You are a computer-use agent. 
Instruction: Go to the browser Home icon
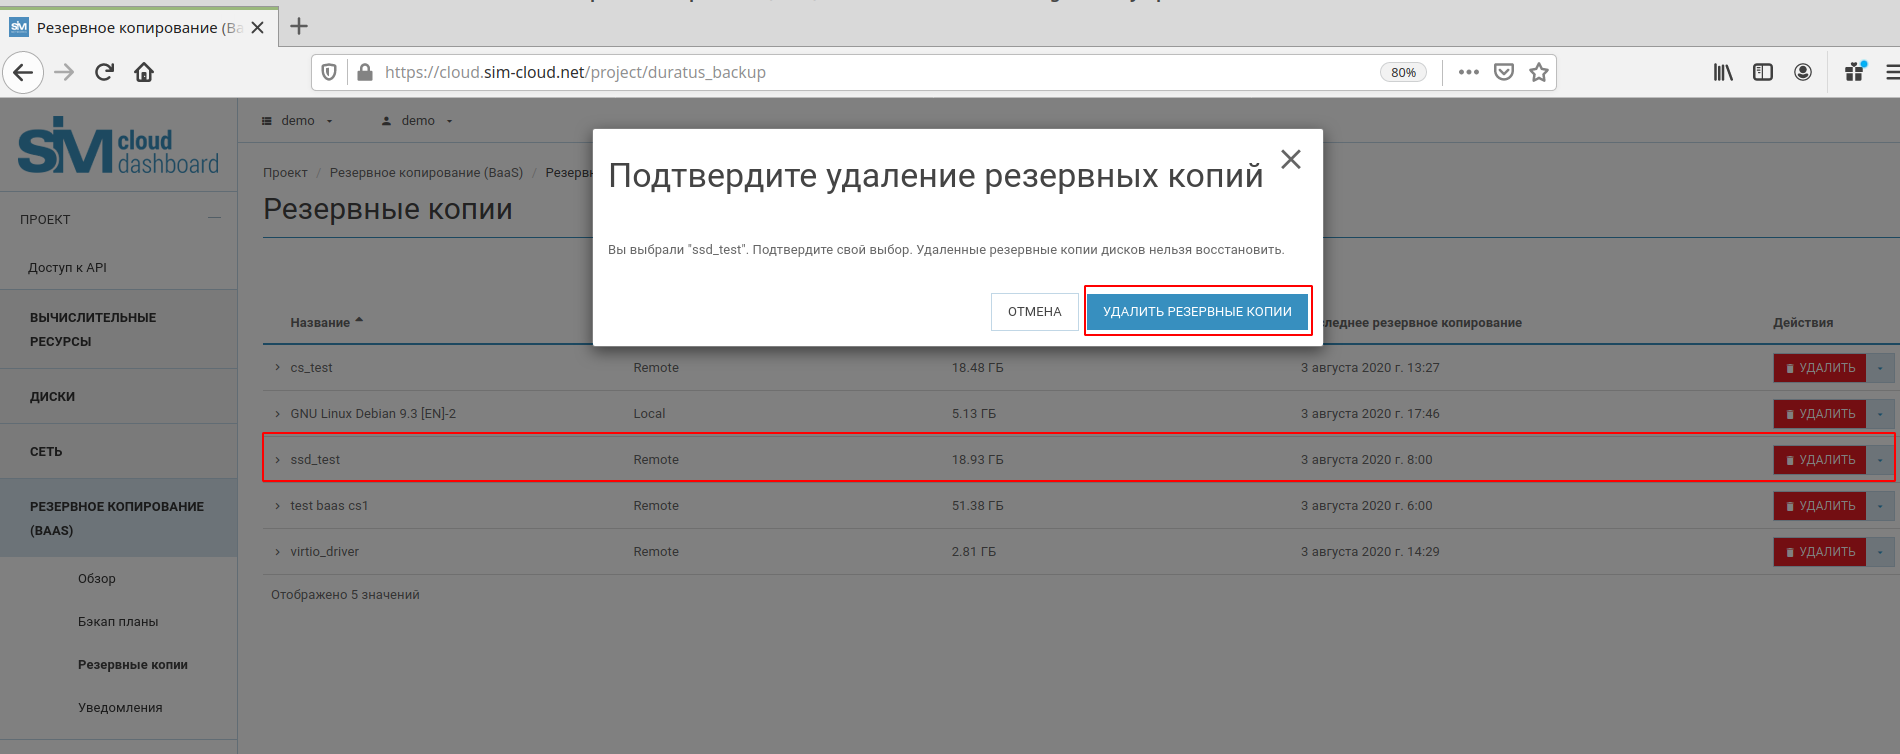[144, 72]
